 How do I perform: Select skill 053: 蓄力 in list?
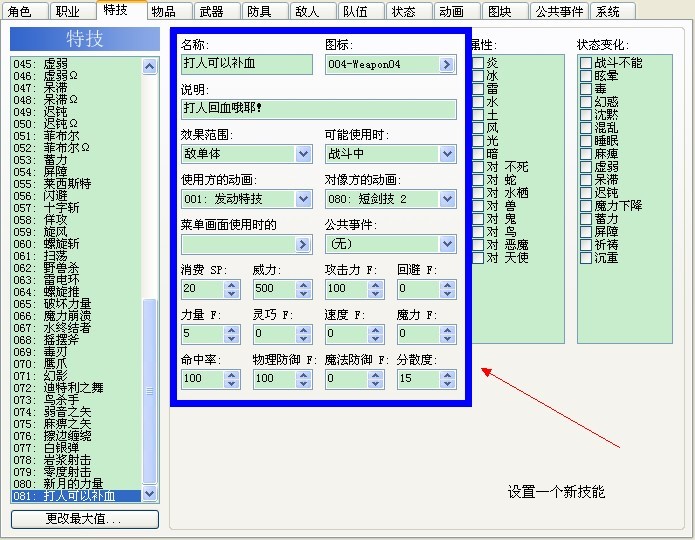pyautogui.click(x=76, y=160)
